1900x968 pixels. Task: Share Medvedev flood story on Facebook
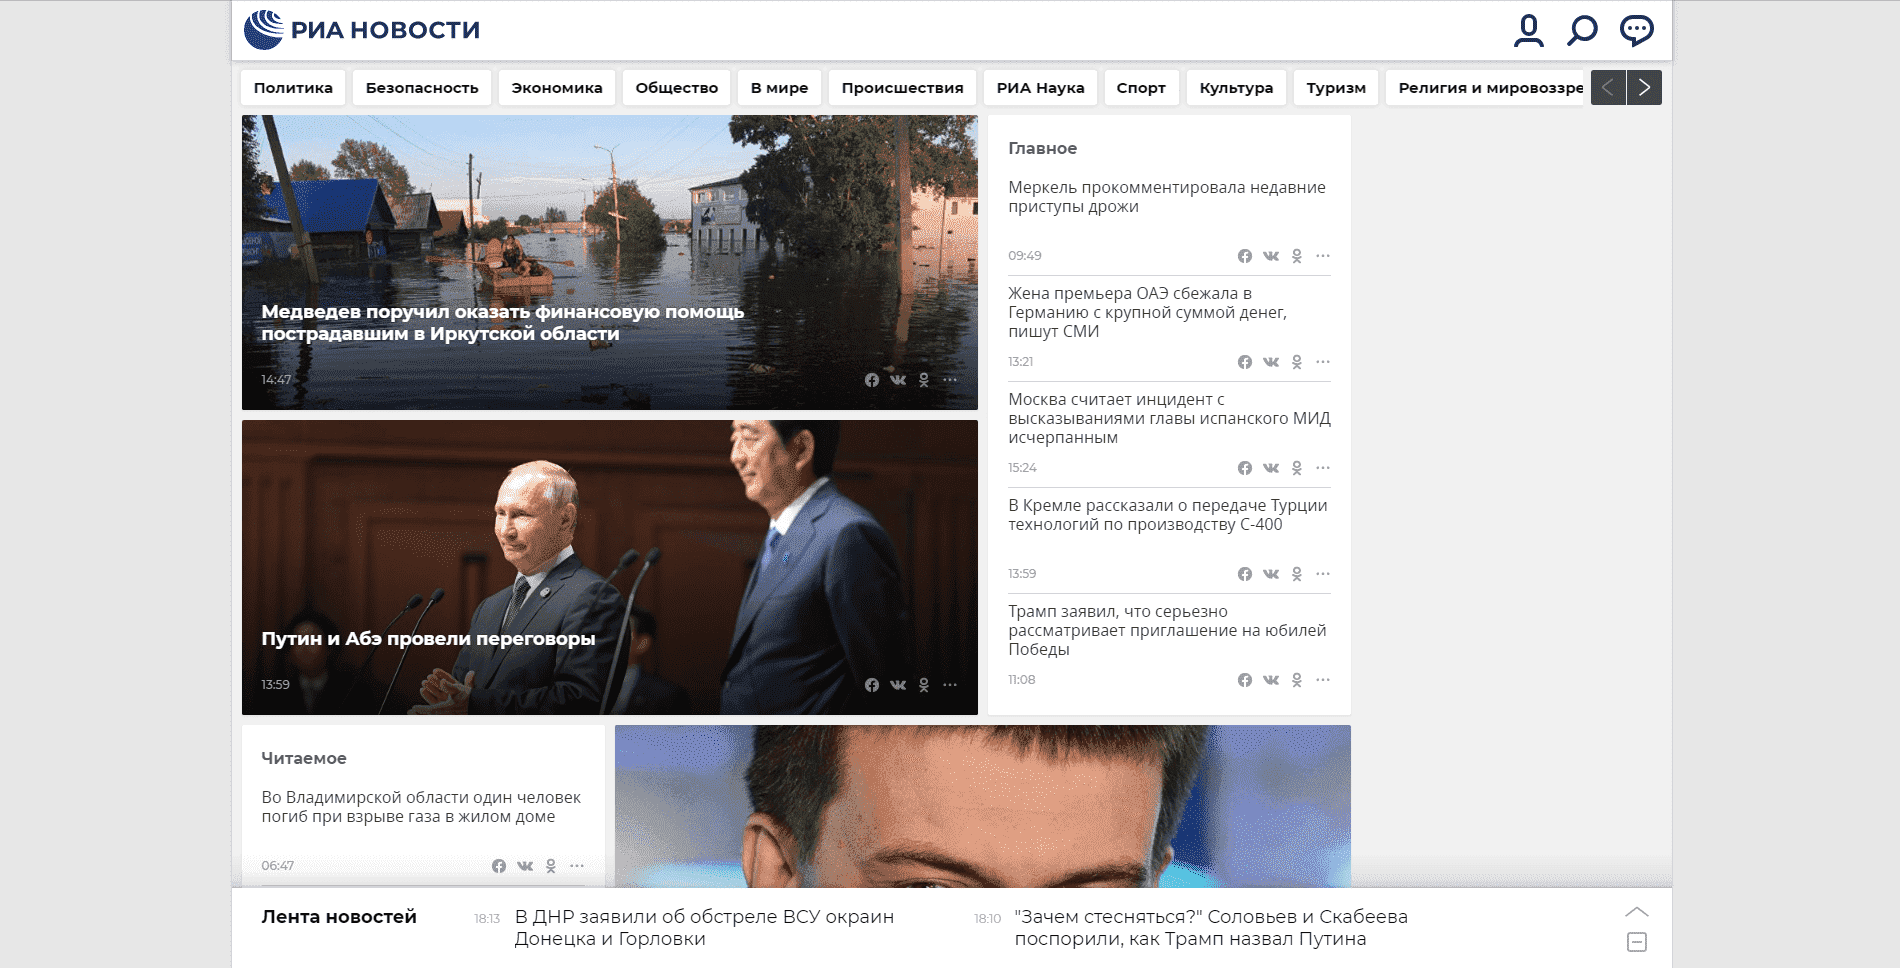coord(872,380)
